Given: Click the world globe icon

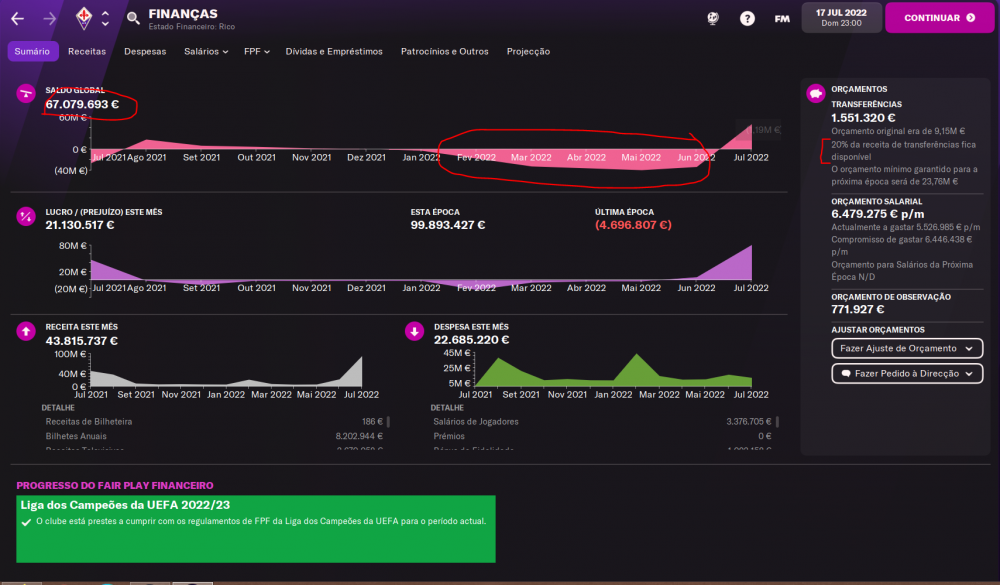Looking at the screenshot, I should pos(713,19).
